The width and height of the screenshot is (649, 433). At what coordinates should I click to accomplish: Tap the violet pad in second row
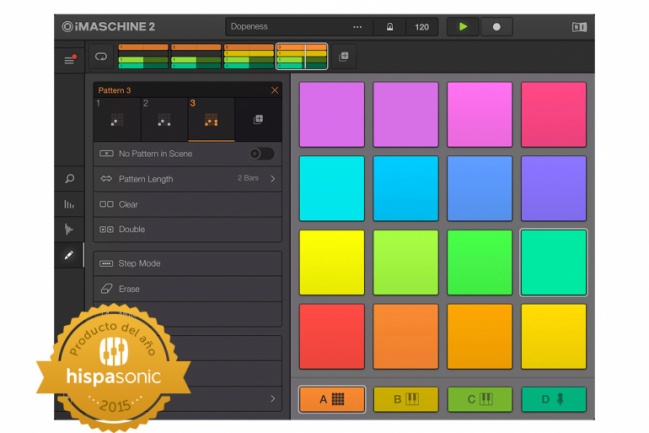click(554, 188)
